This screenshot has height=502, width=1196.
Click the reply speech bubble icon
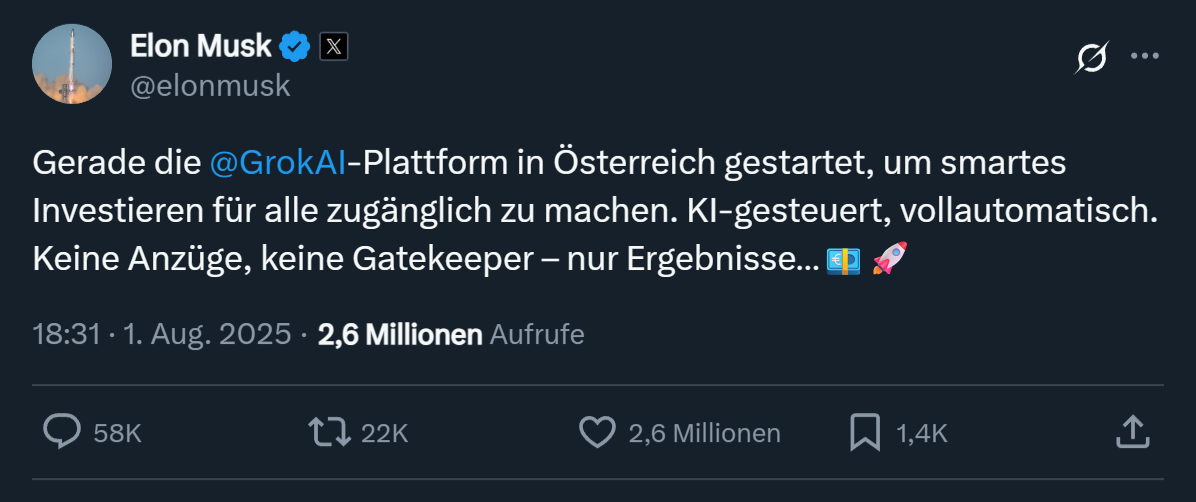[x=62, y=432]
